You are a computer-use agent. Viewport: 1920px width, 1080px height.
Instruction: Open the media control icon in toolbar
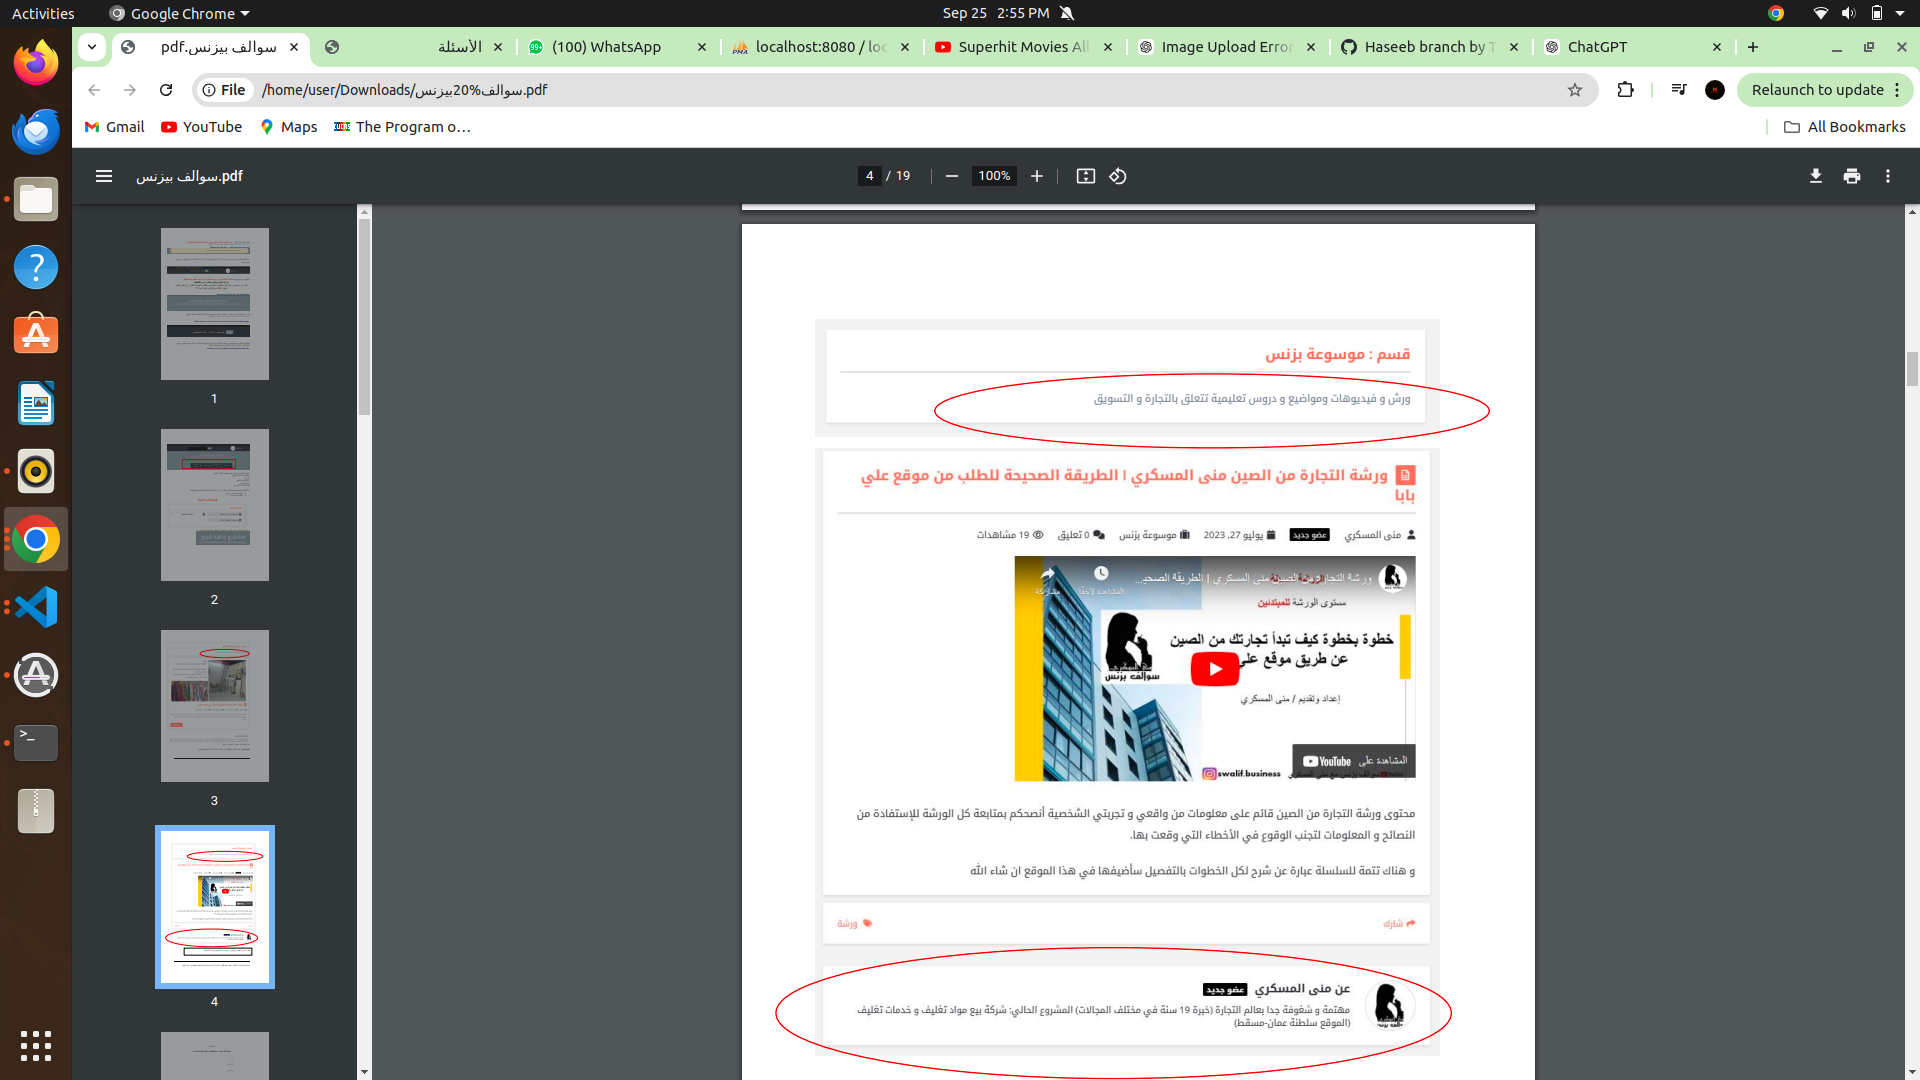[1679, 90]
